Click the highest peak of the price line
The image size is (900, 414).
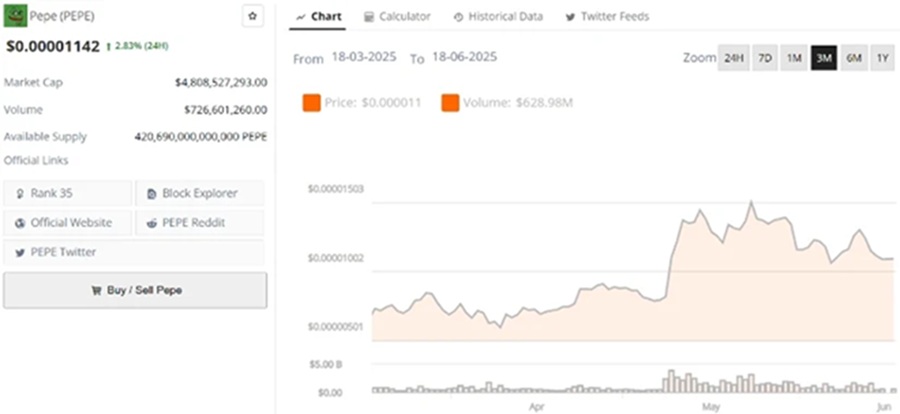(751, 202)
